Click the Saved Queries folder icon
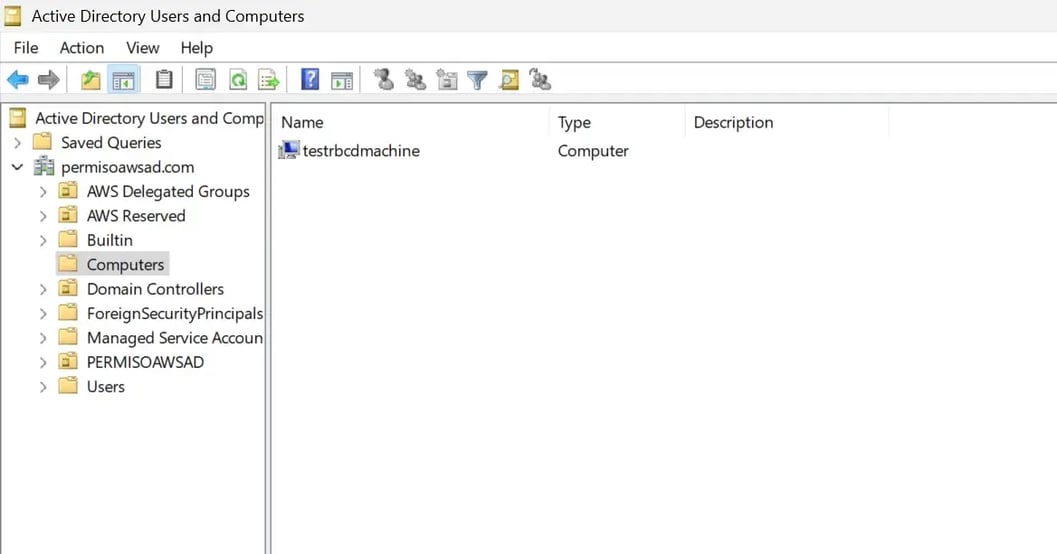 (x=42, y=142)
